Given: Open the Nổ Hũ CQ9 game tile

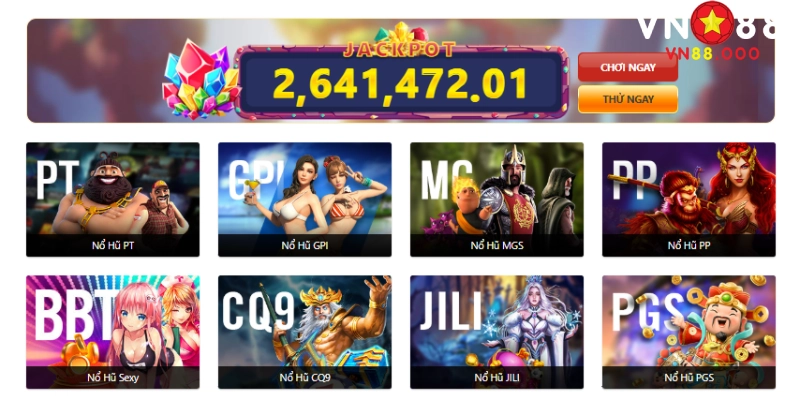Looking at the screenshot, I should click(x=305, y=332).
